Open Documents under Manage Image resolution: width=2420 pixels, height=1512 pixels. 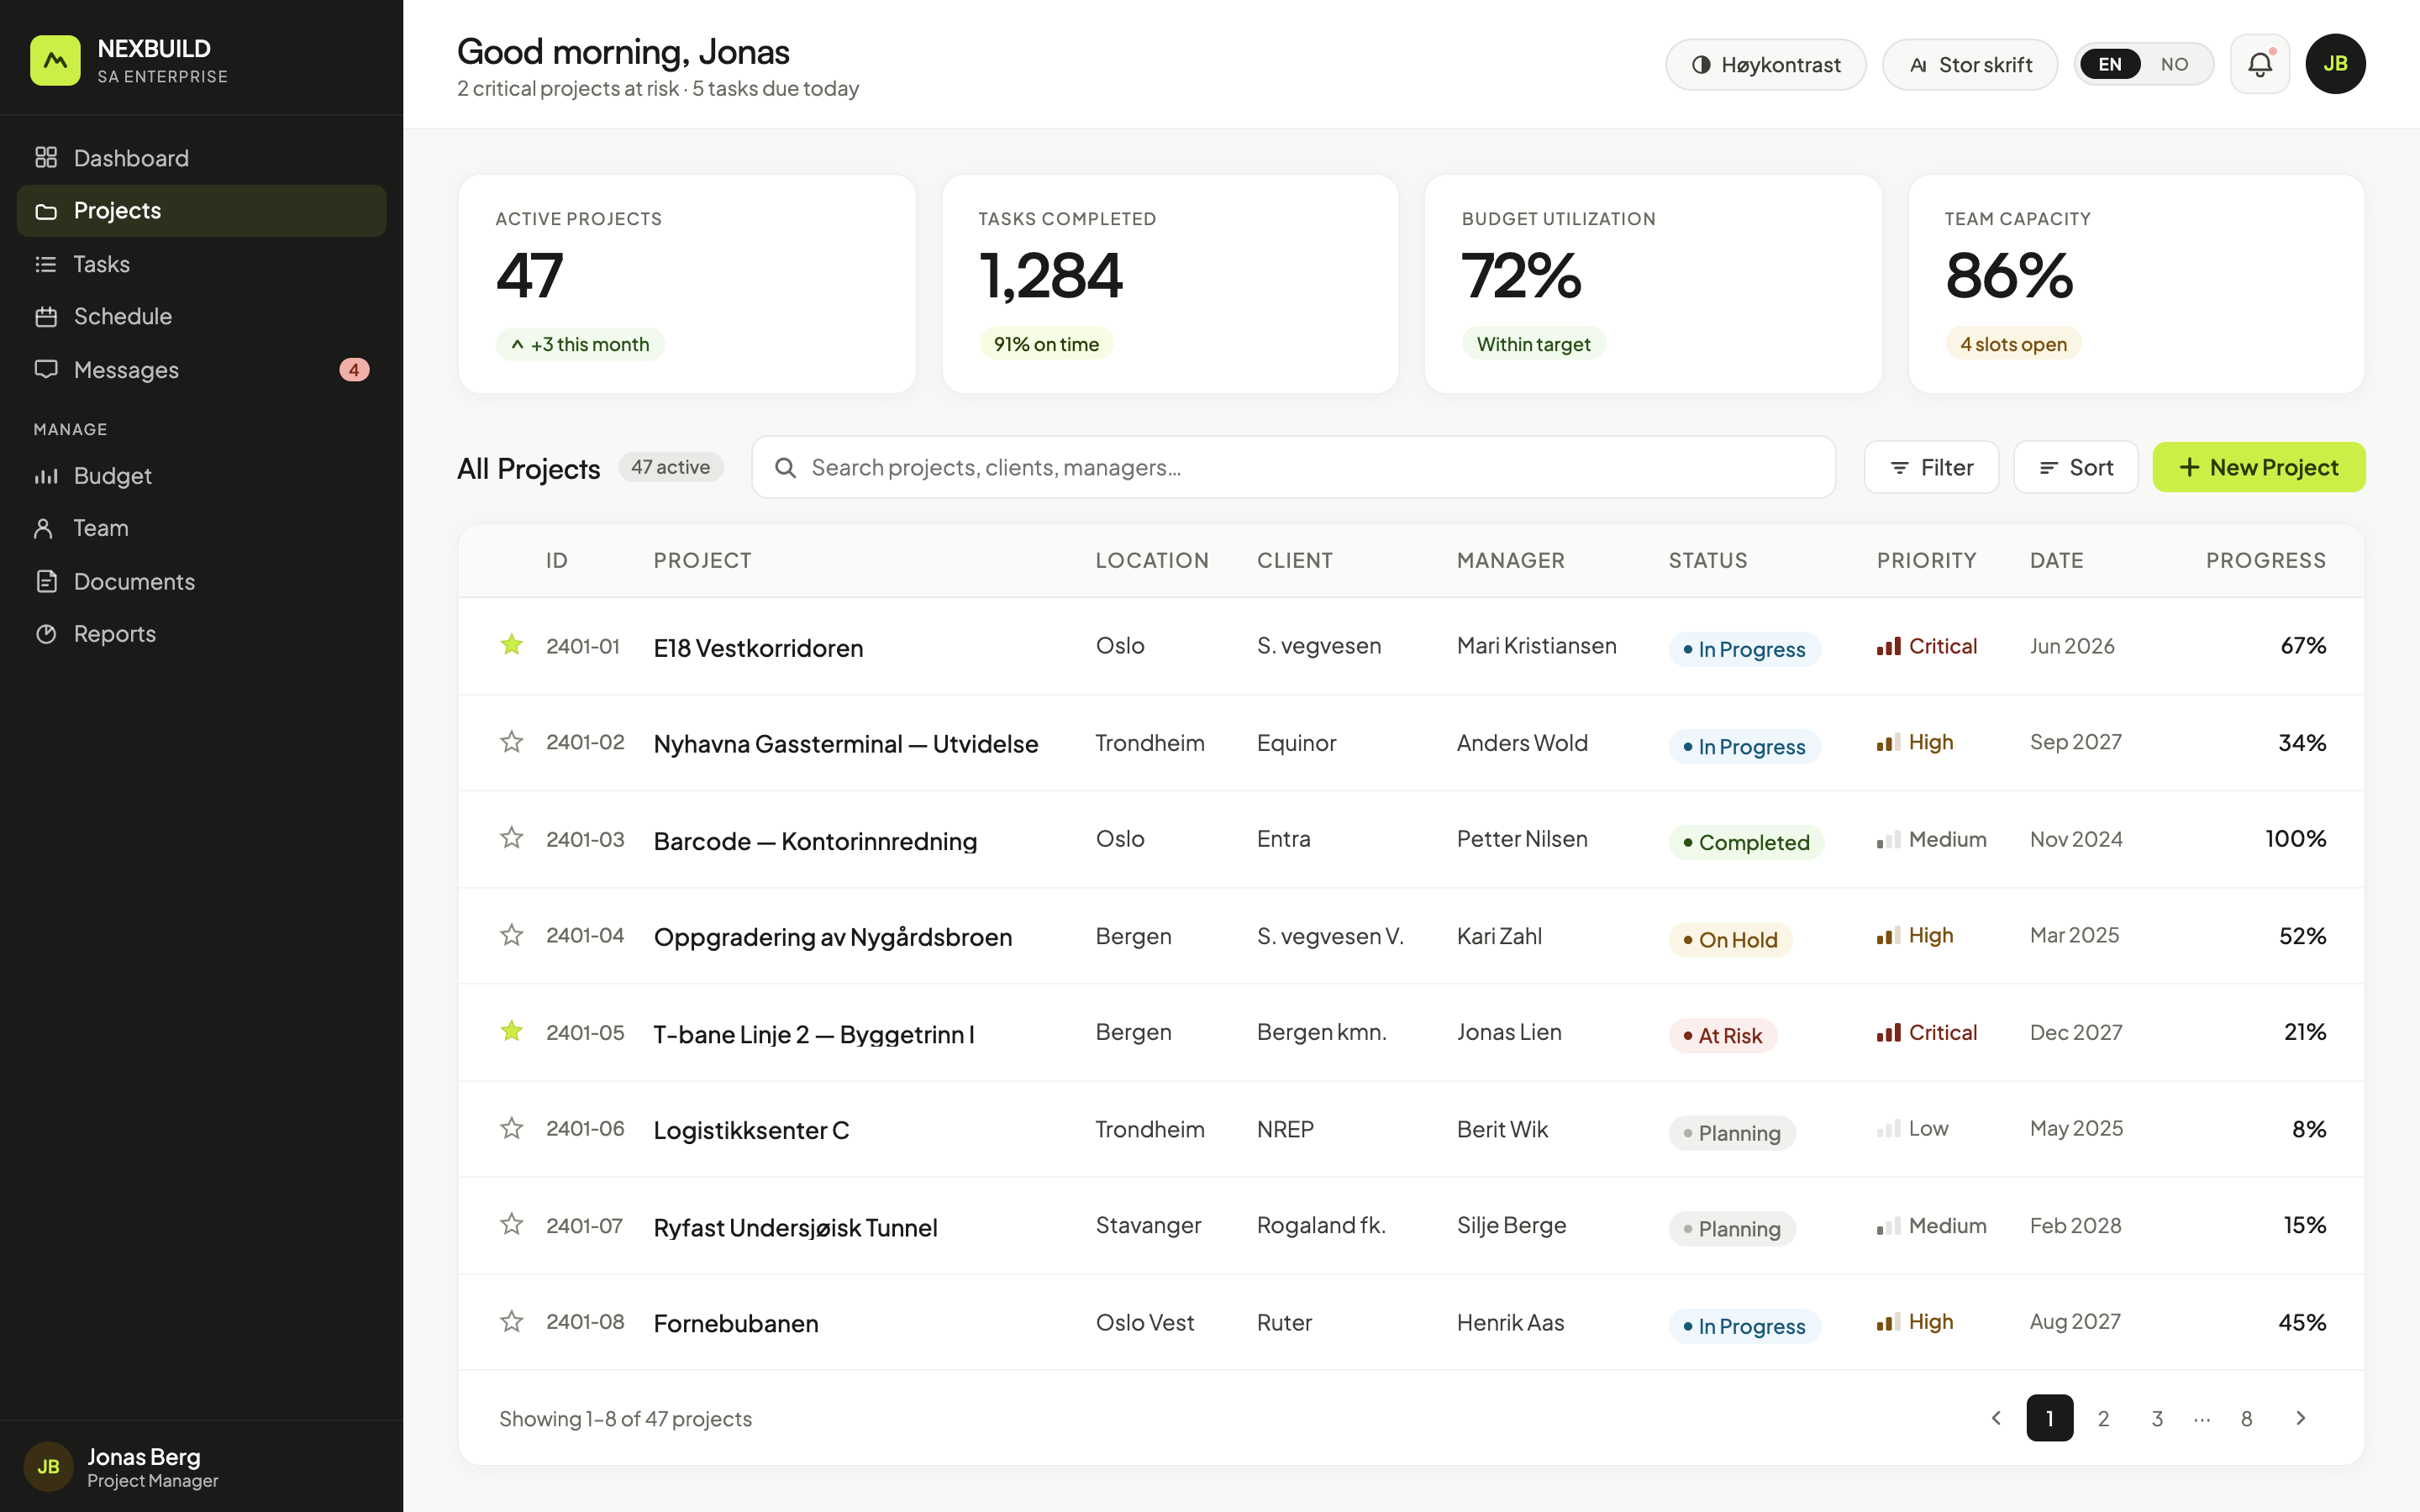[202, 581]
